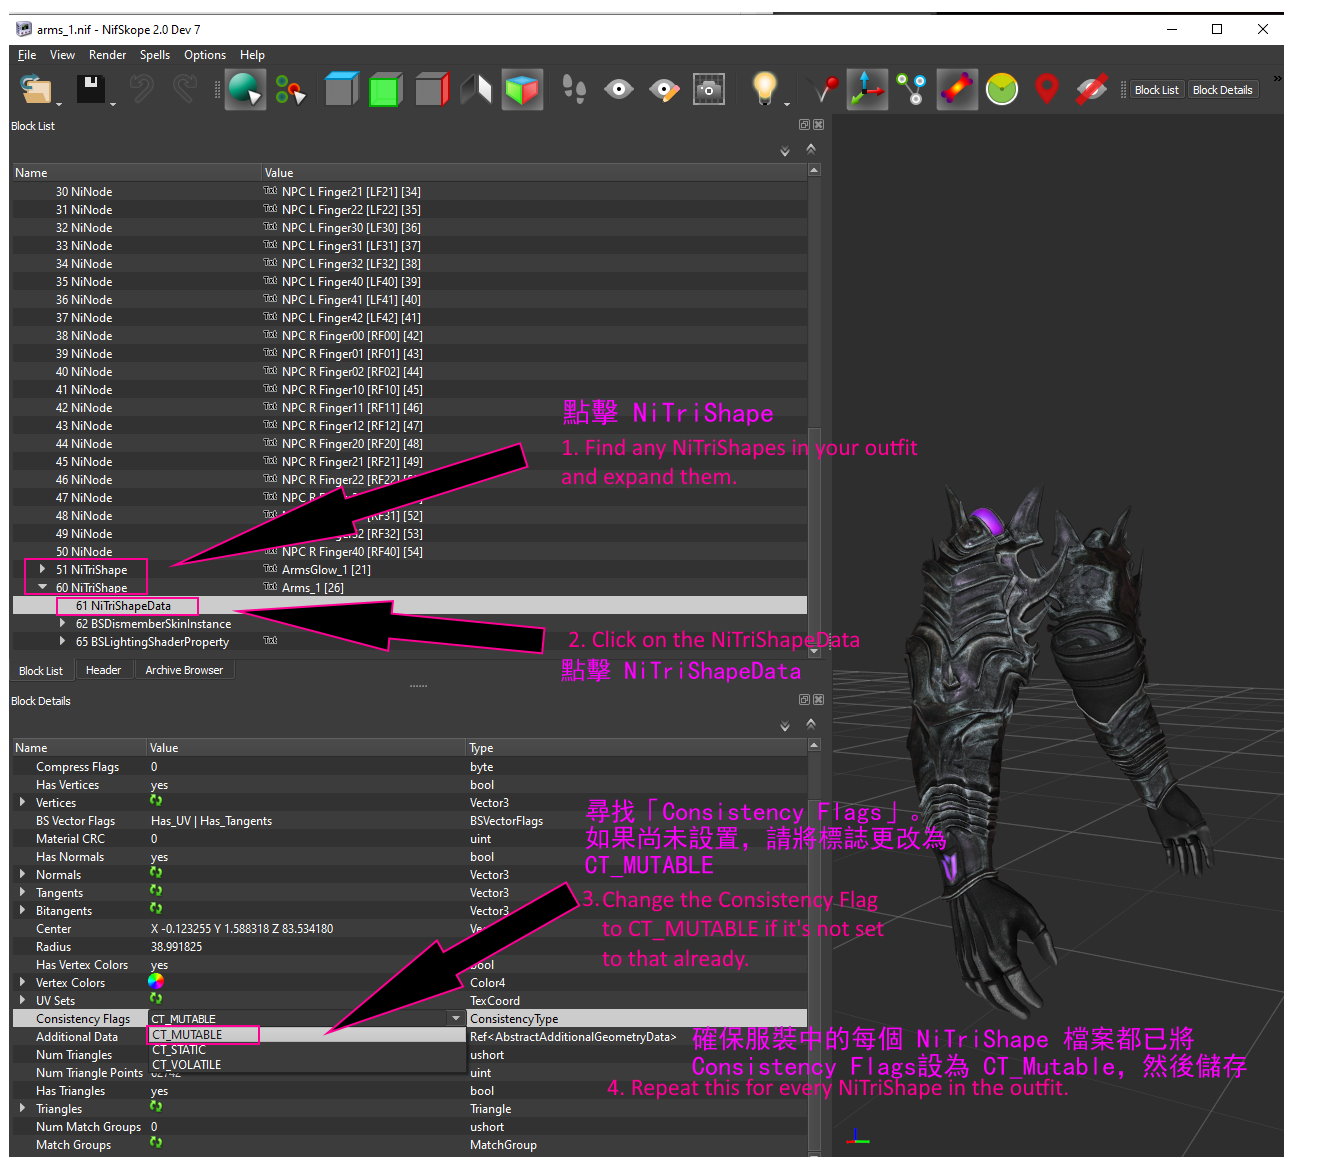The height and width of the screenshot is (1161, 1318).
Task: Expand the UV Sets row
Action: (22, 1000)
